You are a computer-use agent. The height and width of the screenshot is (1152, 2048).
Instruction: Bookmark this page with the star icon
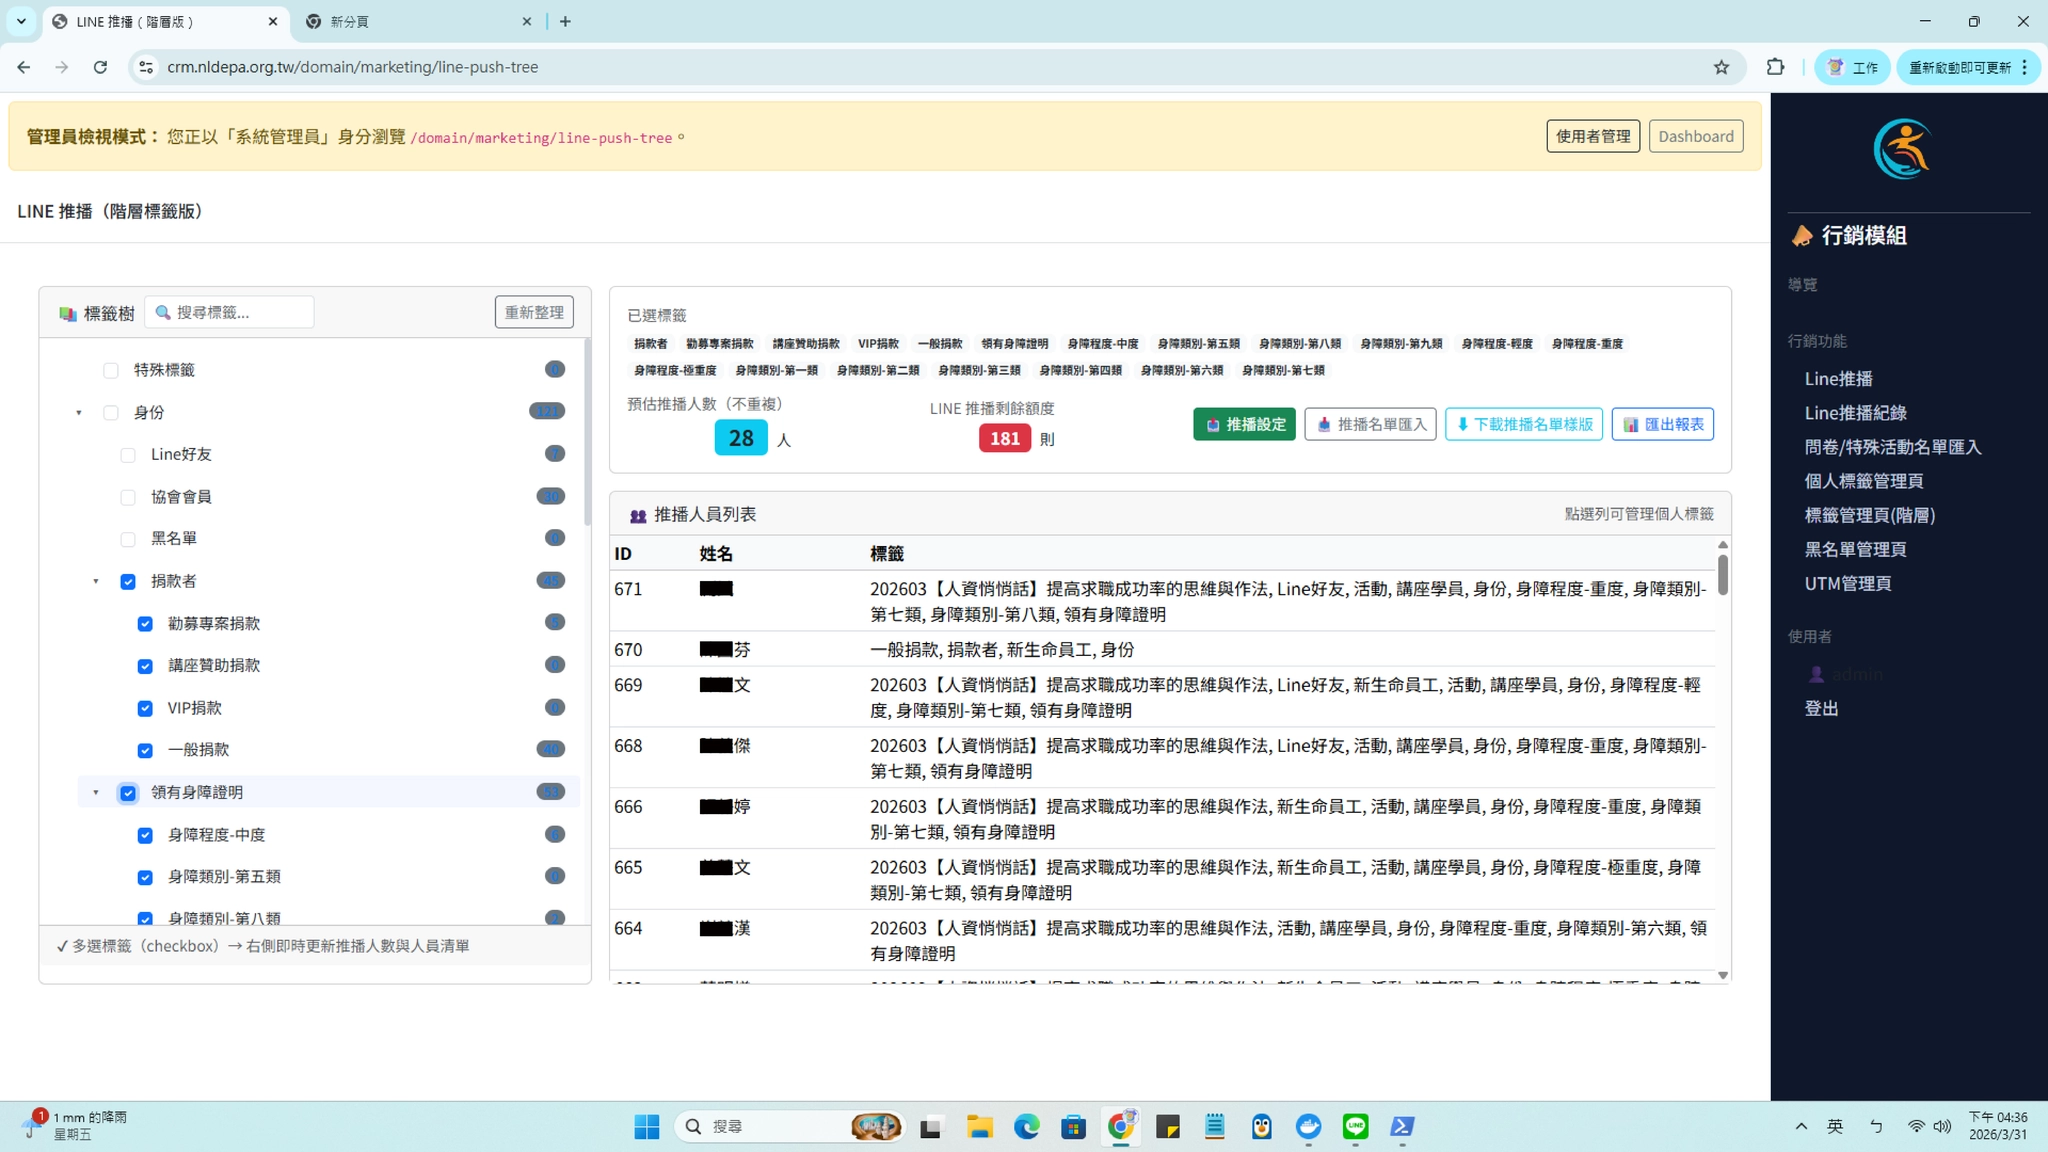1721,67
